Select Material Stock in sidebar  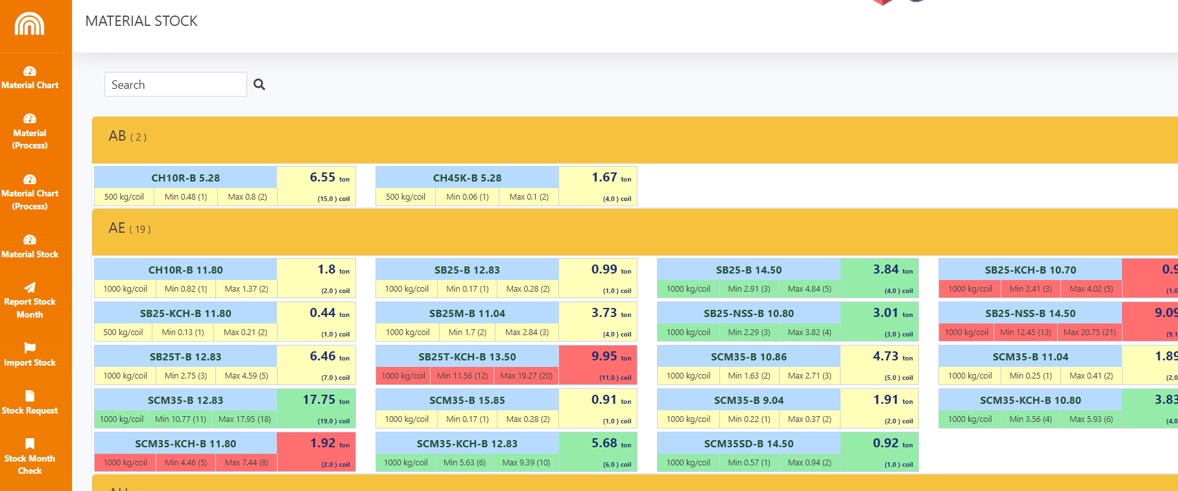click(30, 247)
